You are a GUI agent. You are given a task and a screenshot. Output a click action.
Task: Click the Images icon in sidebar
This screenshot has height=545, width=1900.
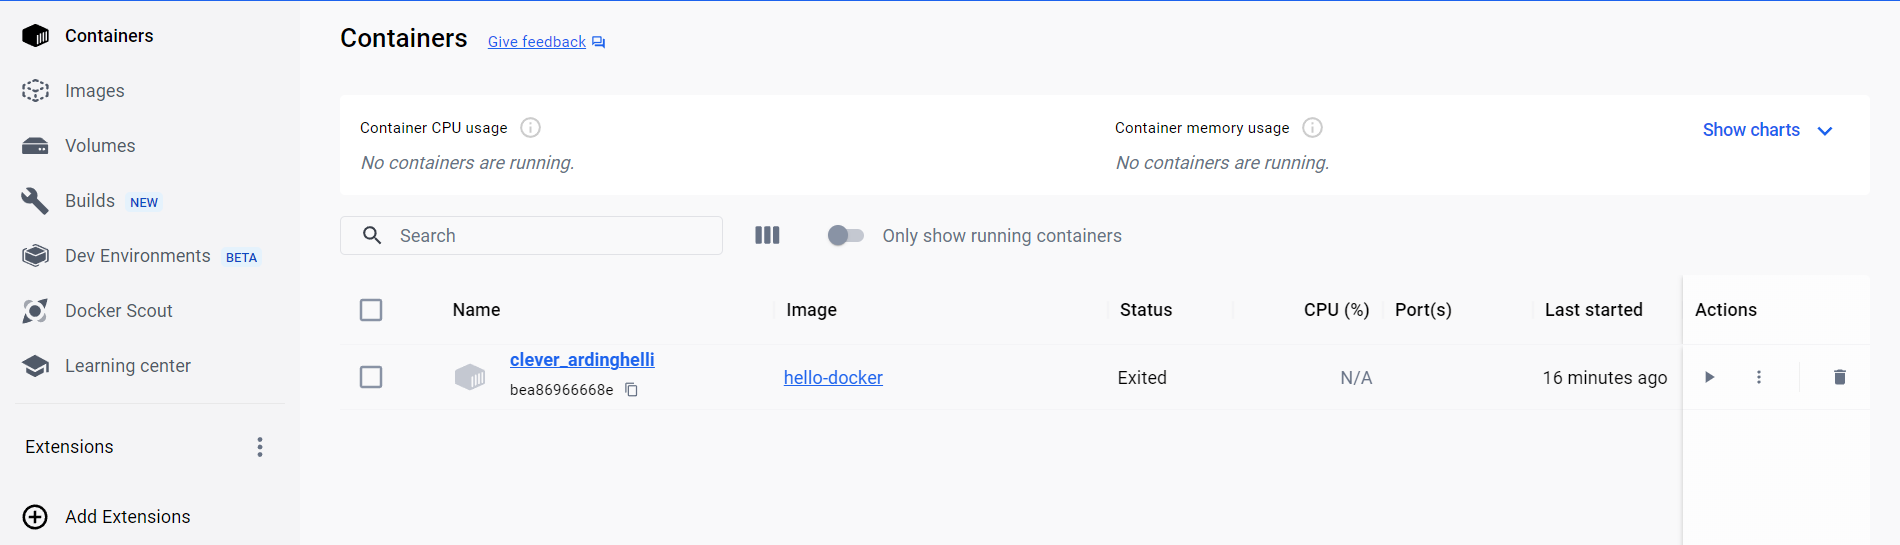click(35, 91)
